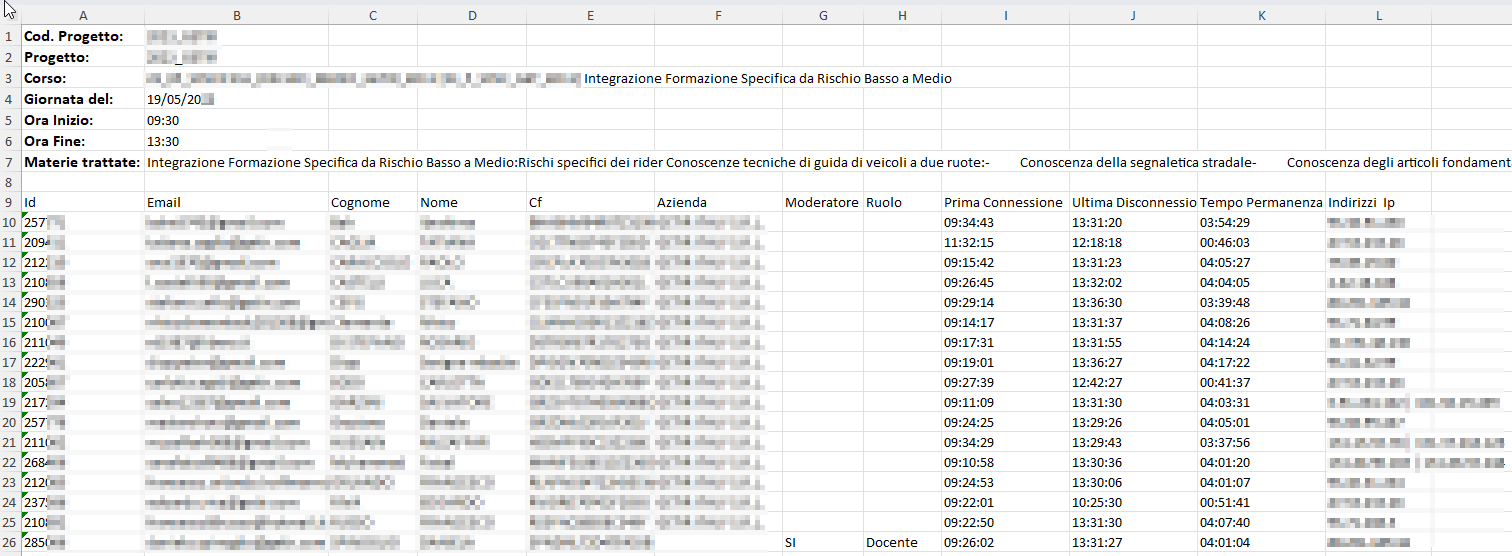This screenshot has height=556, width=1512.
Task: Select column header G
Action: tap(822, 15)
